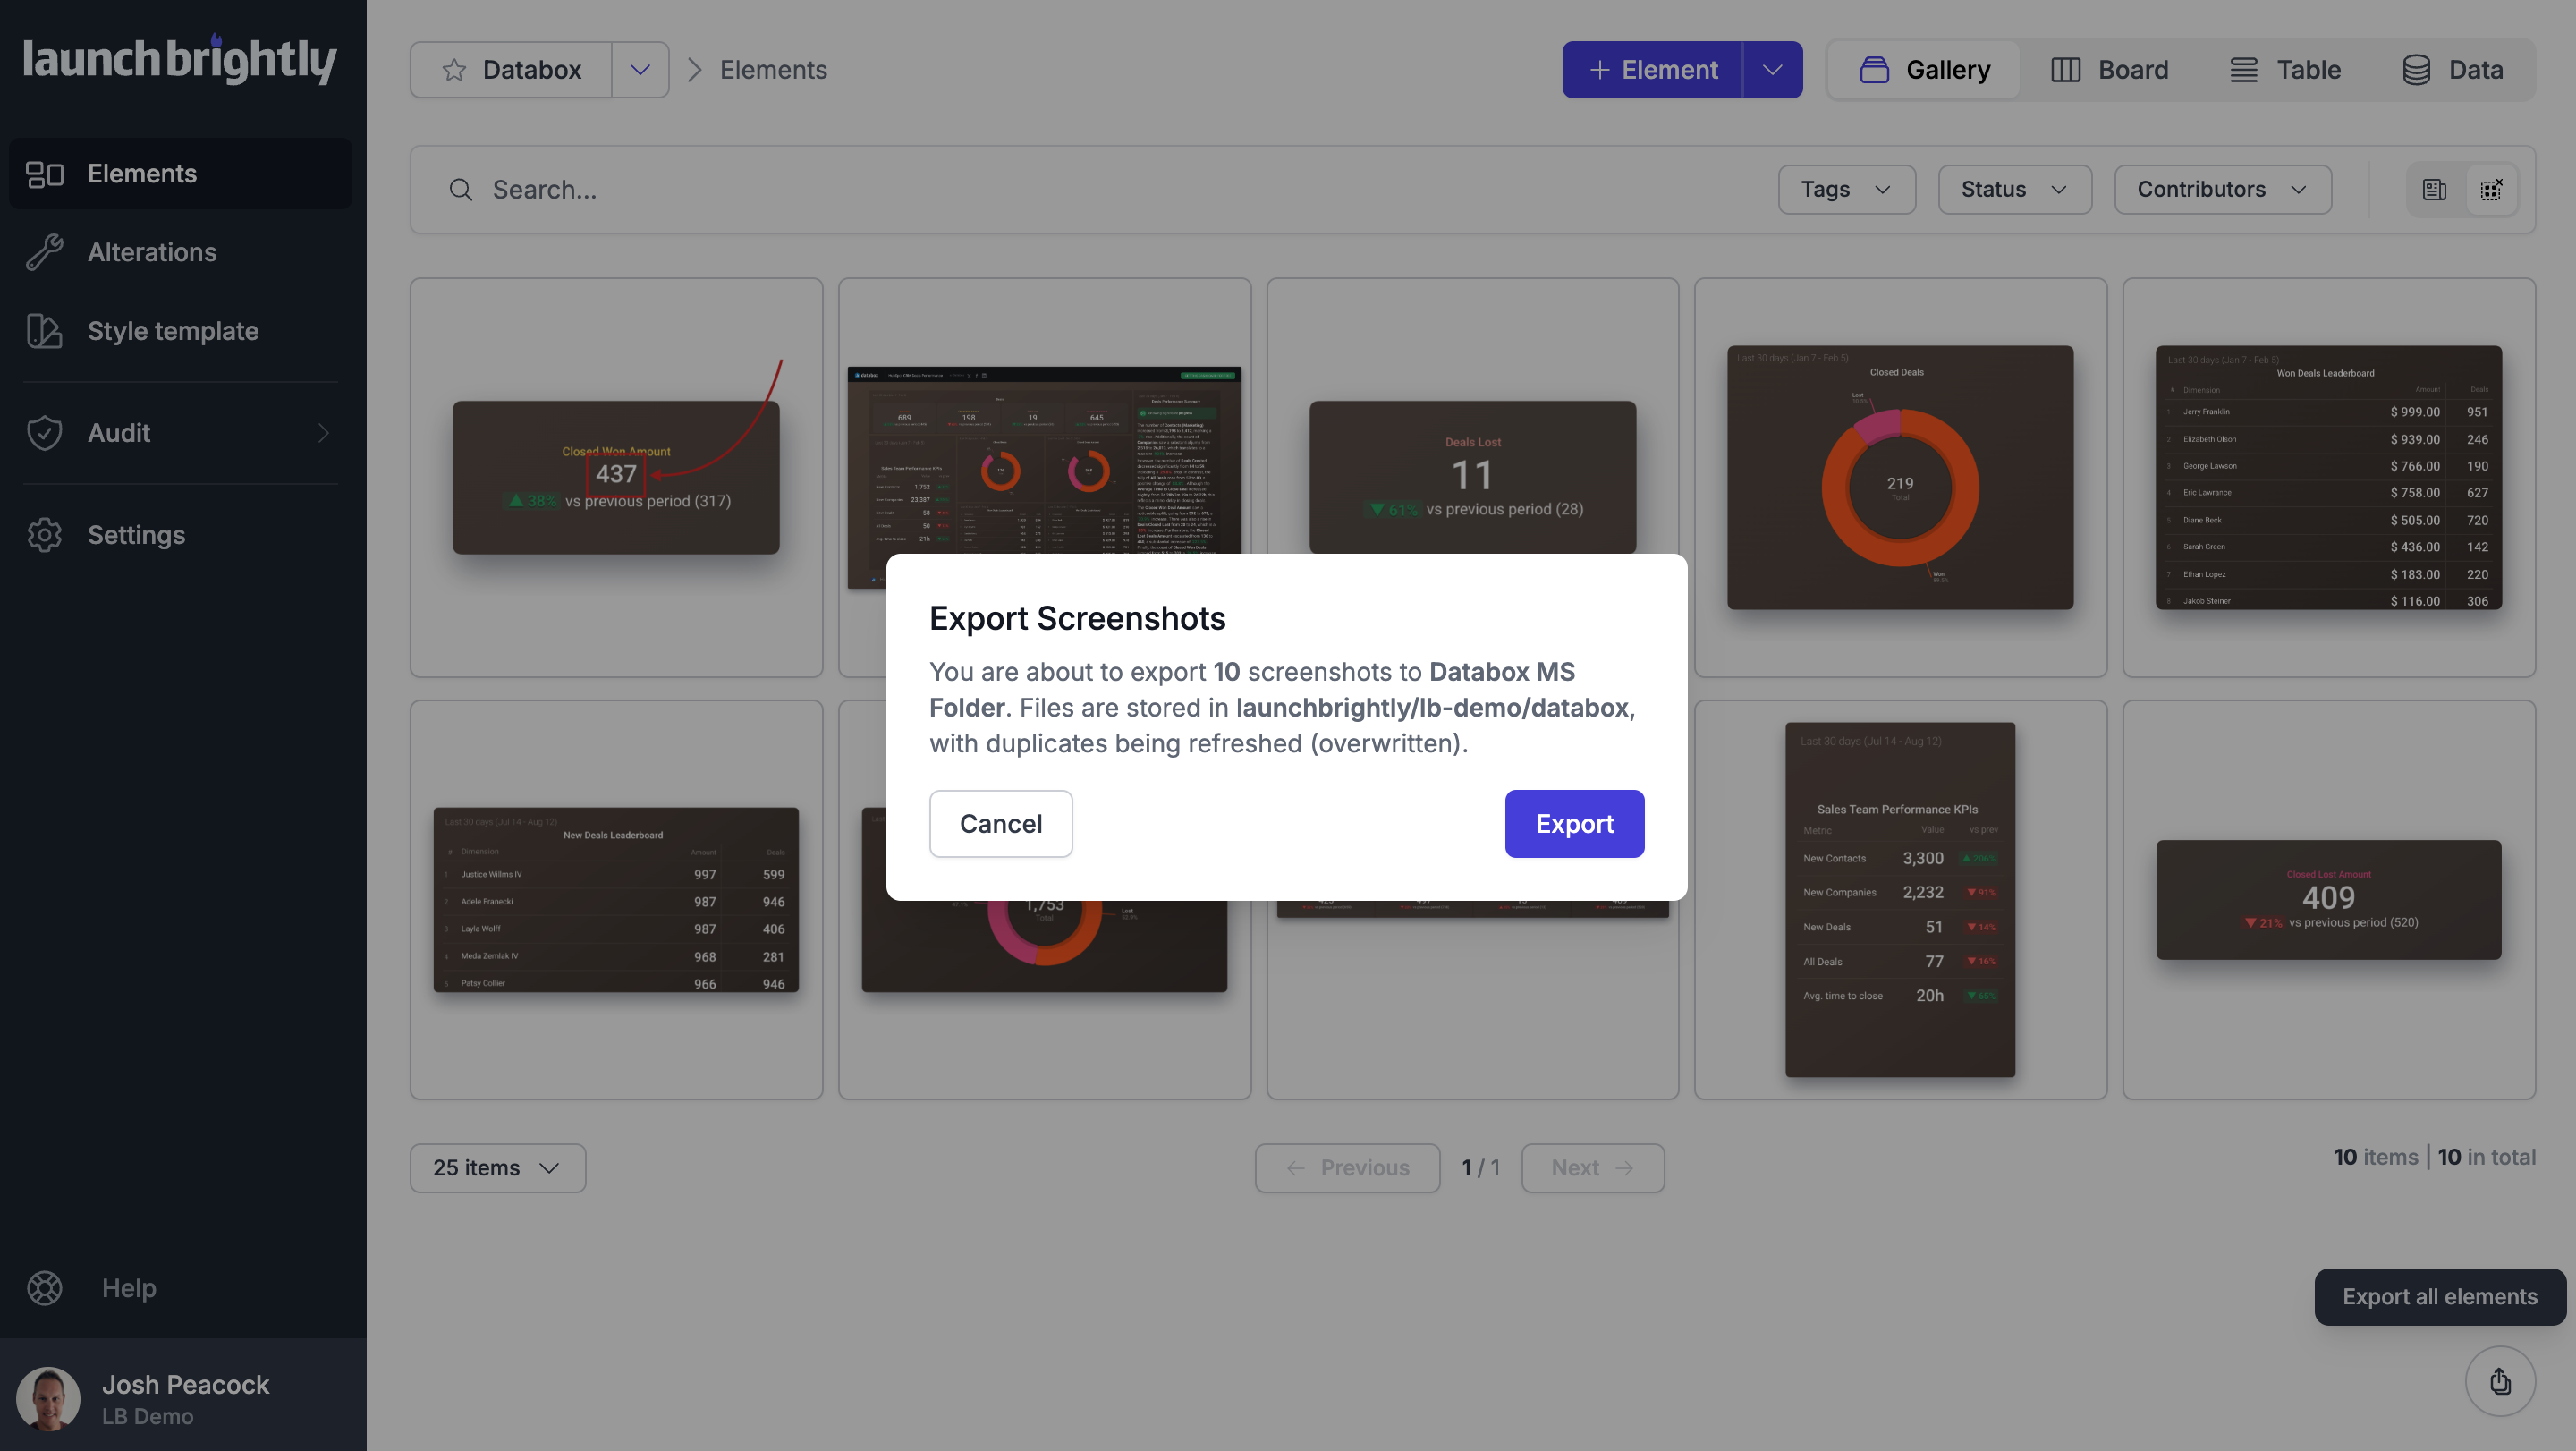Open the Deals Lost 11 thumbnail
2576x1451 pixels.
[1473, 478]
